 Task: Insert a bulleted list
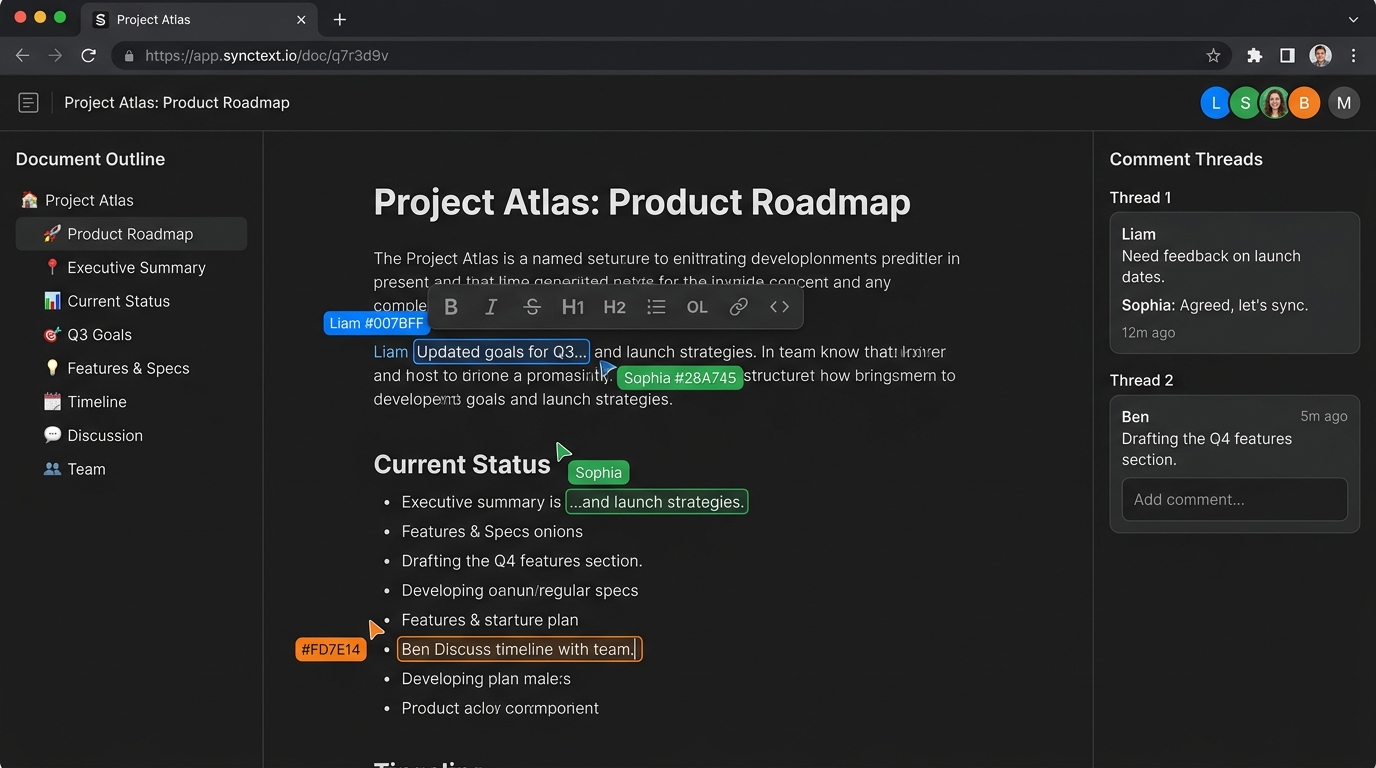pyautogui.click(x=656, y=307)
